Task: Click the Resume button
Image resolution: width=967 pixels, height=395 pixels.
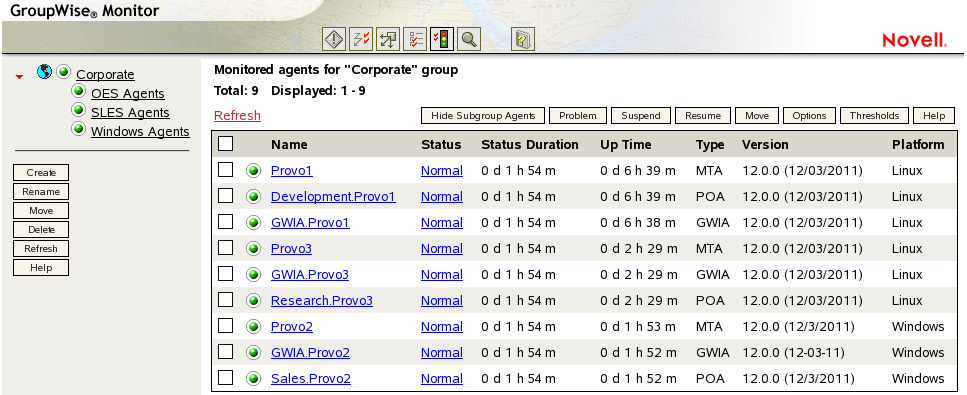Action: click(x=703, y=115)
